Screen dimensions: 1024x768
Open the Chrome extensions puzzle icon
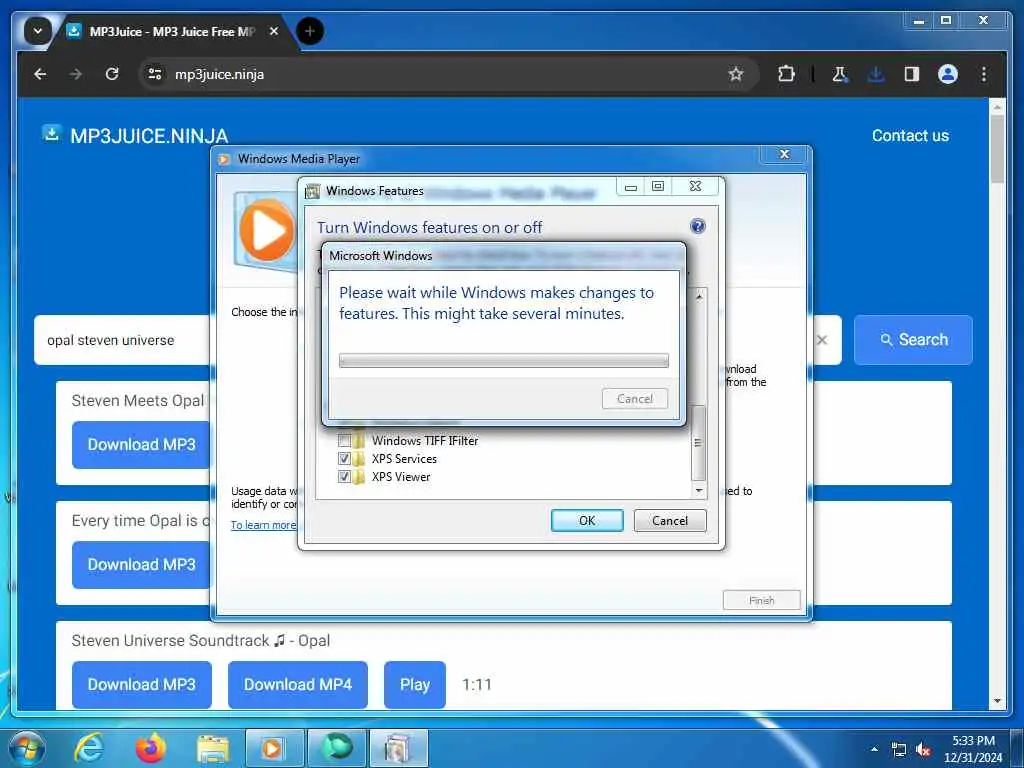pyautogui.click(x=786, y=74)
